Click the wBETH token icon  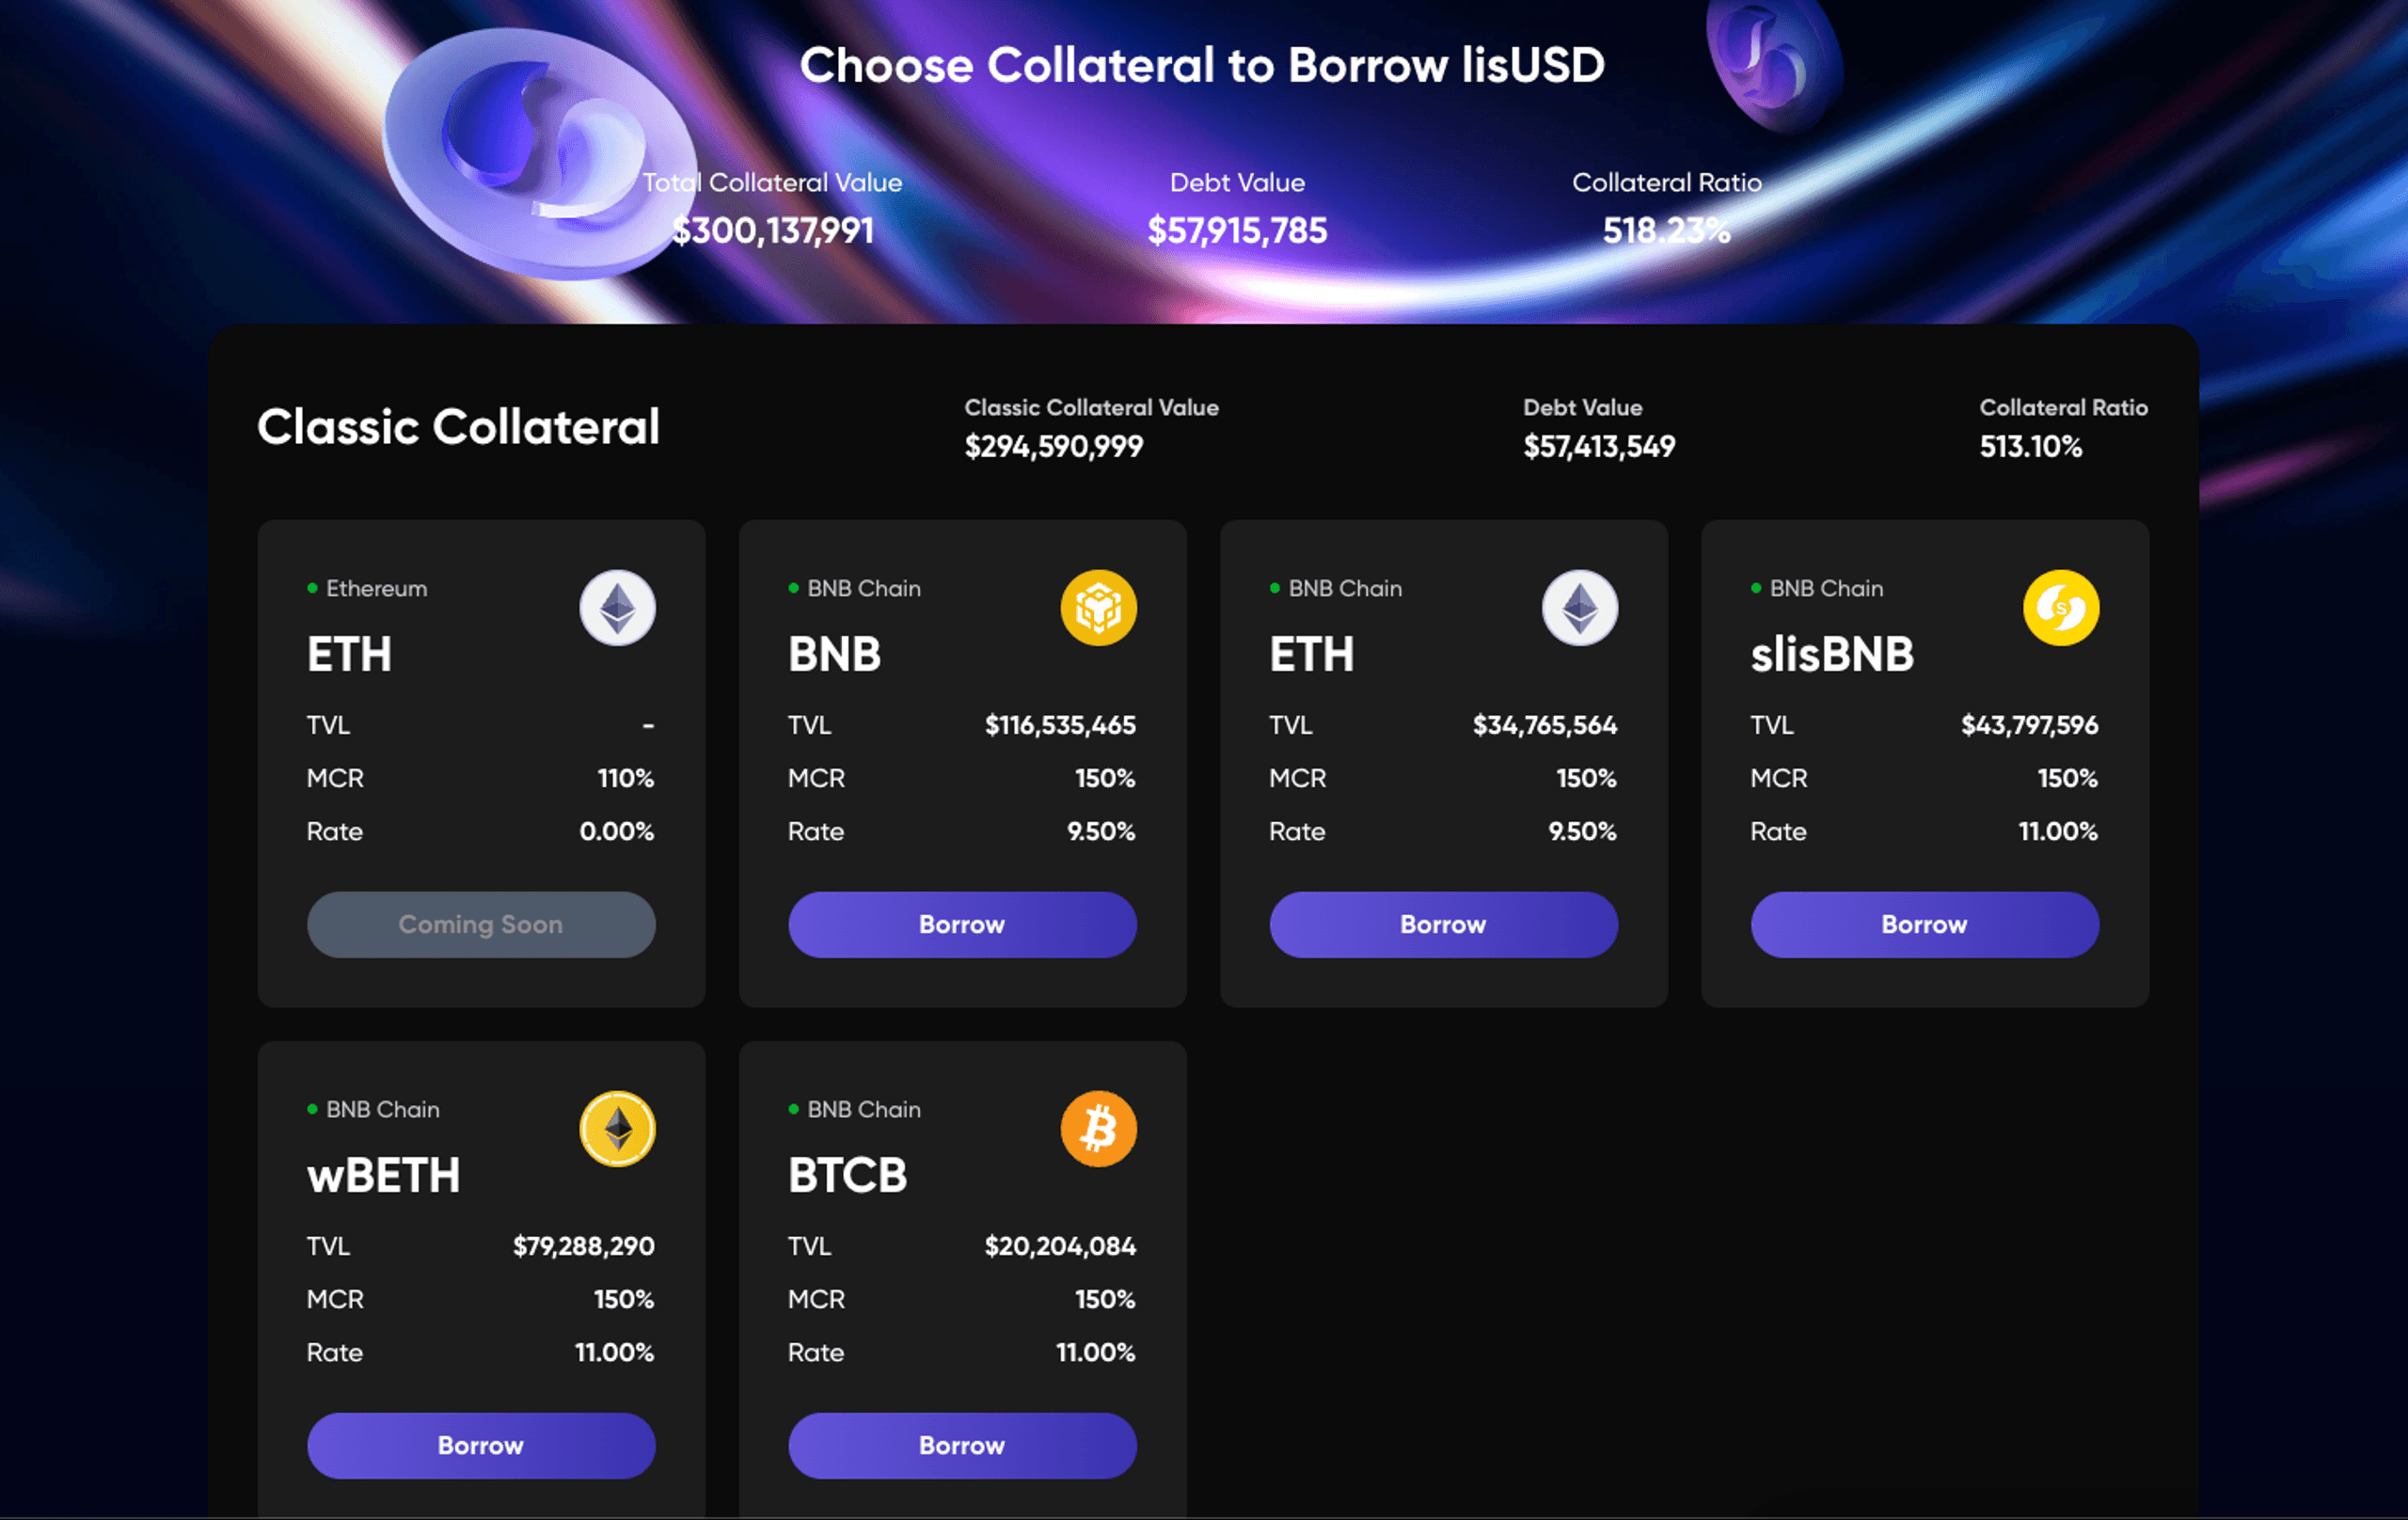617,1129
